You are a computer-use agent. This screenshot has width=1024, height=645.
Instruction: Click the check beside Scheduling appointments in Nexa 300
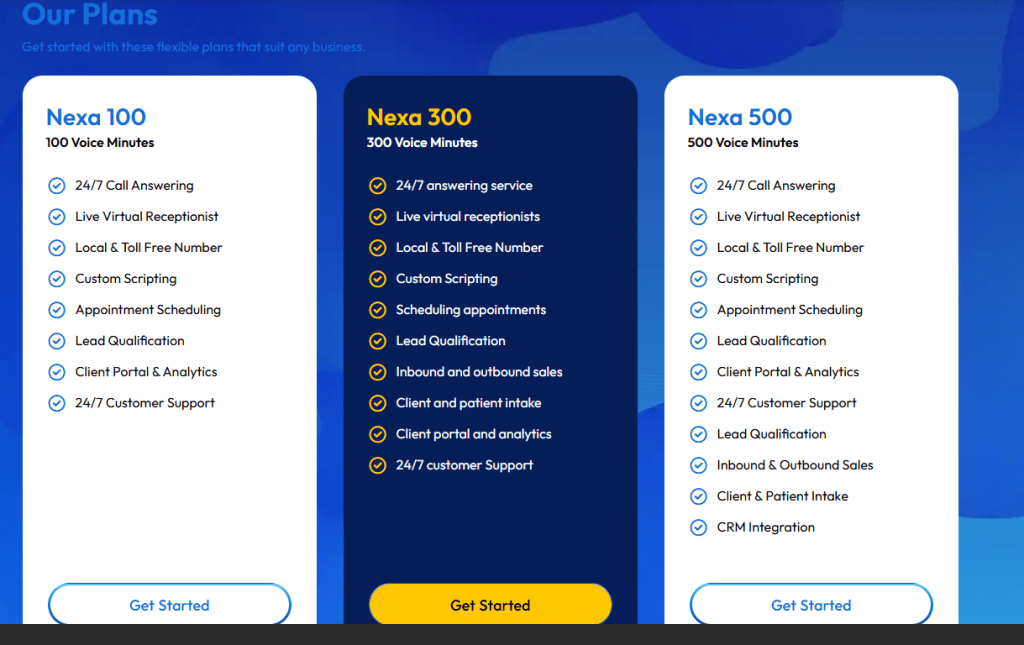378,309
